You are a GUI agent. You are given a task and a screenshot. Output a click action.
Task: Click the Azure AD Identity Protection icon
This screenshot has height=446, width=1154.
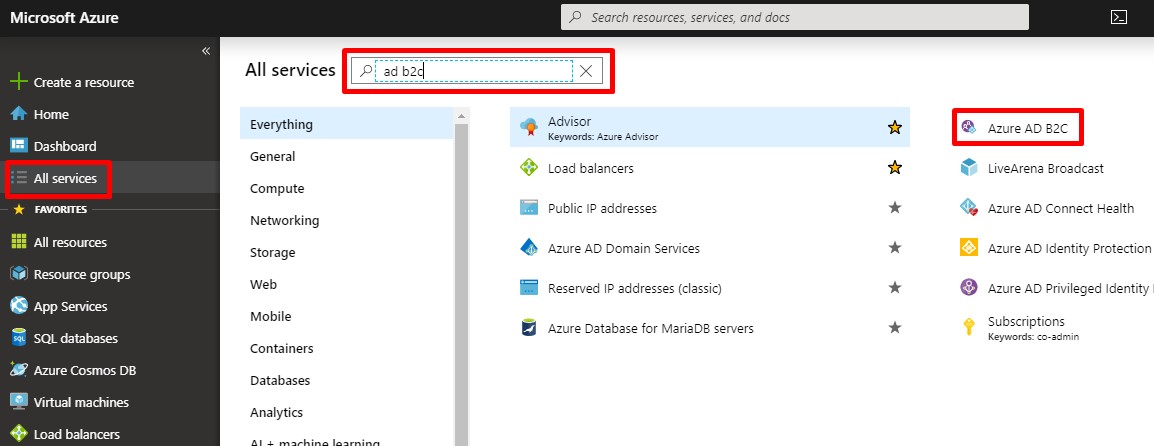[969, 248]
